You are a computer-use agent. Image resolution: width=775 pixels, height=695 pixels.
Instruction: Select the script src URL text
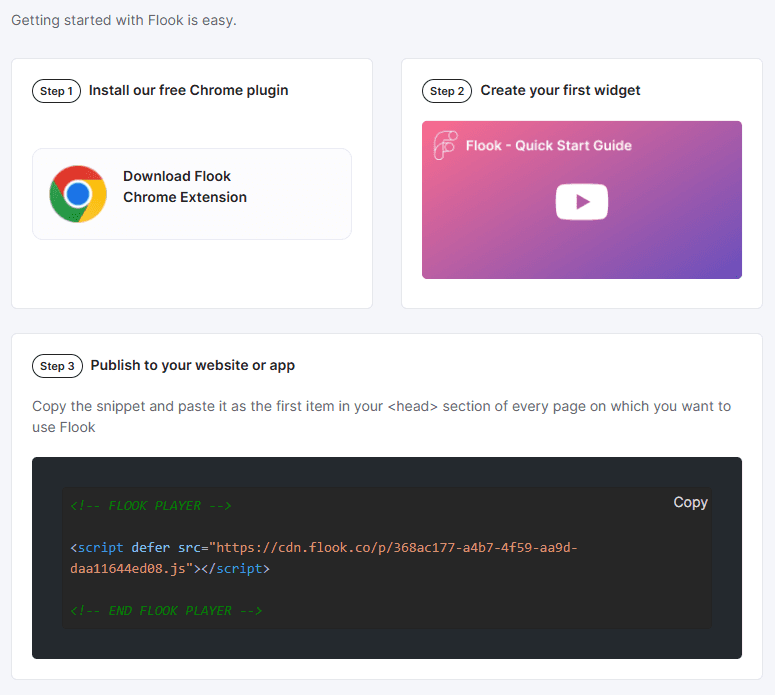pos(324,558)
